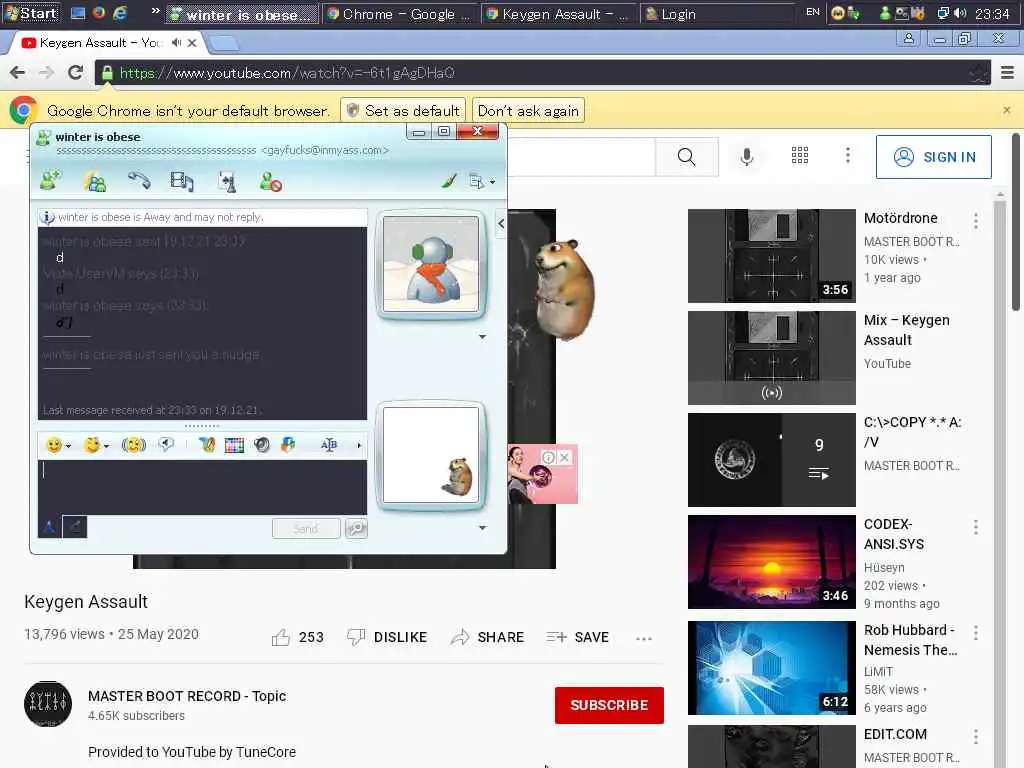Screen dimensions: 1024x768
Task: Open Messenger show-menu dropdown icon
Action: [x=482, y=182]
